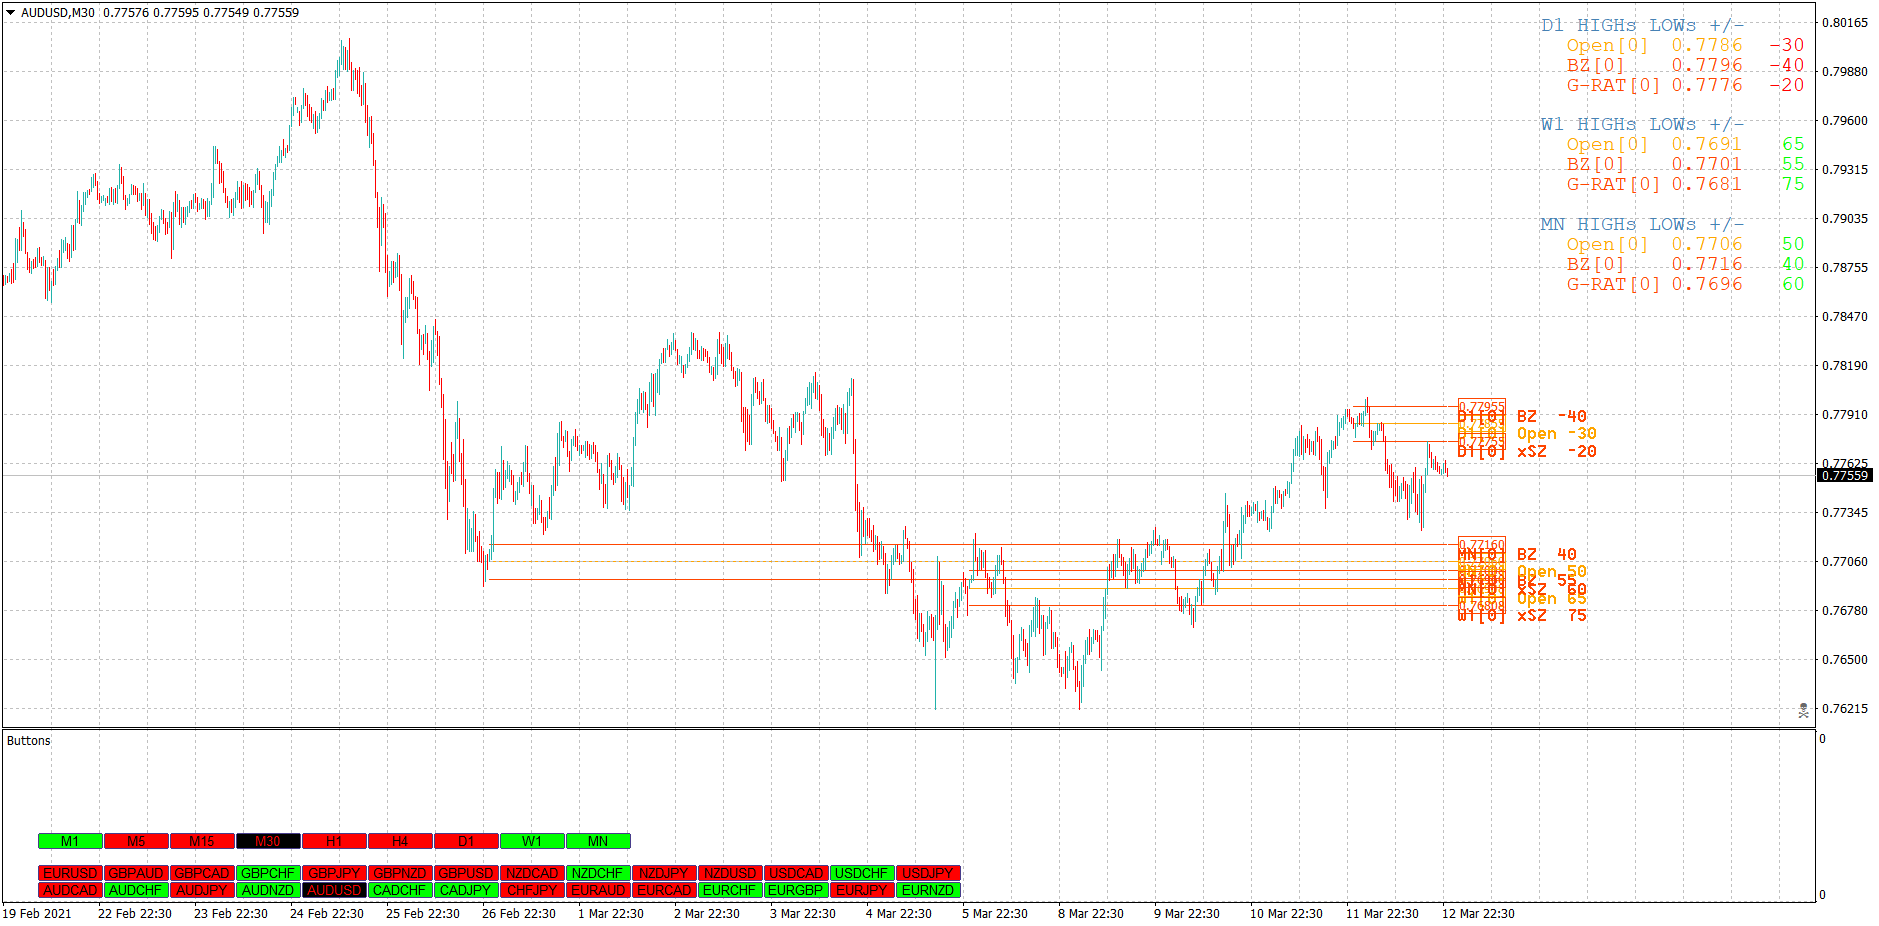Image resolution: width=1879 pixels, height=926 pixels.
Task: Switch to the NZDUSD pair
Action: pyautogui.click(x=730, y=873)
